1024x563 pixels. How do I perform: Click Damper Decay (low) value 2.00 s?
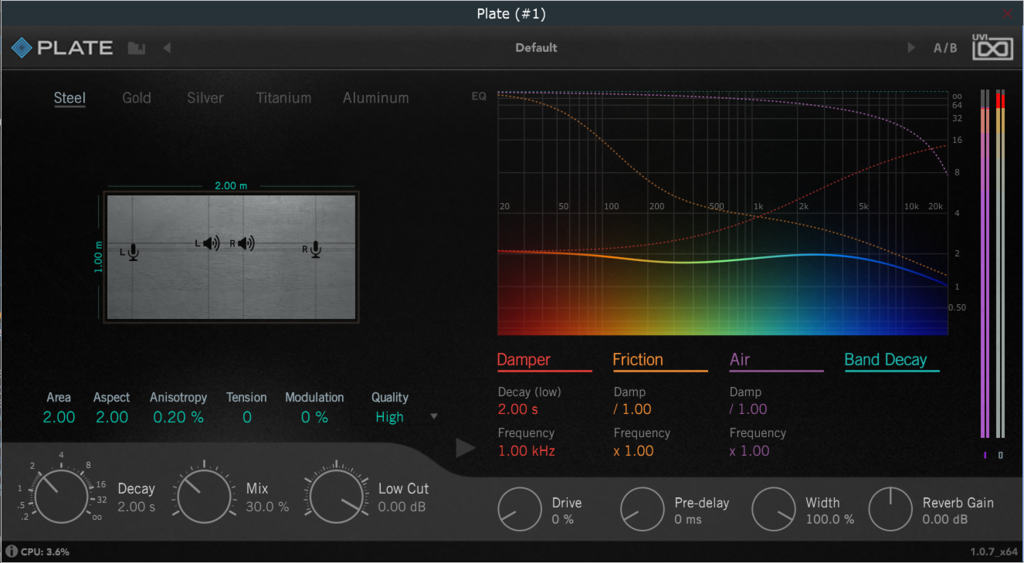520,410
